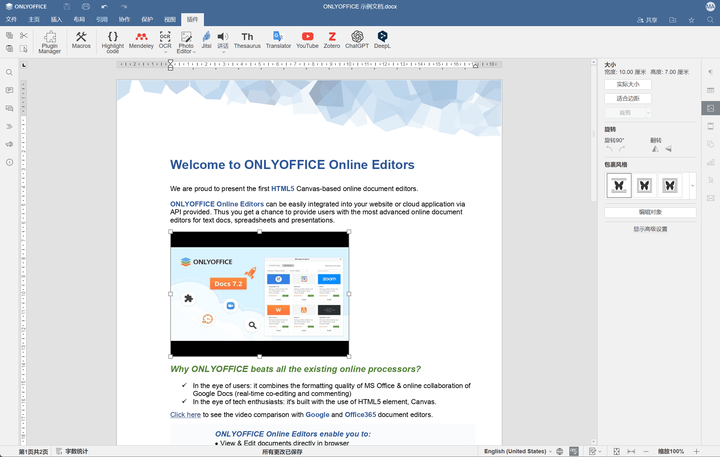This screenshot has height=457, width=720.
Task: Click the cut scissors icon
Action: click(x=24, y=35)
